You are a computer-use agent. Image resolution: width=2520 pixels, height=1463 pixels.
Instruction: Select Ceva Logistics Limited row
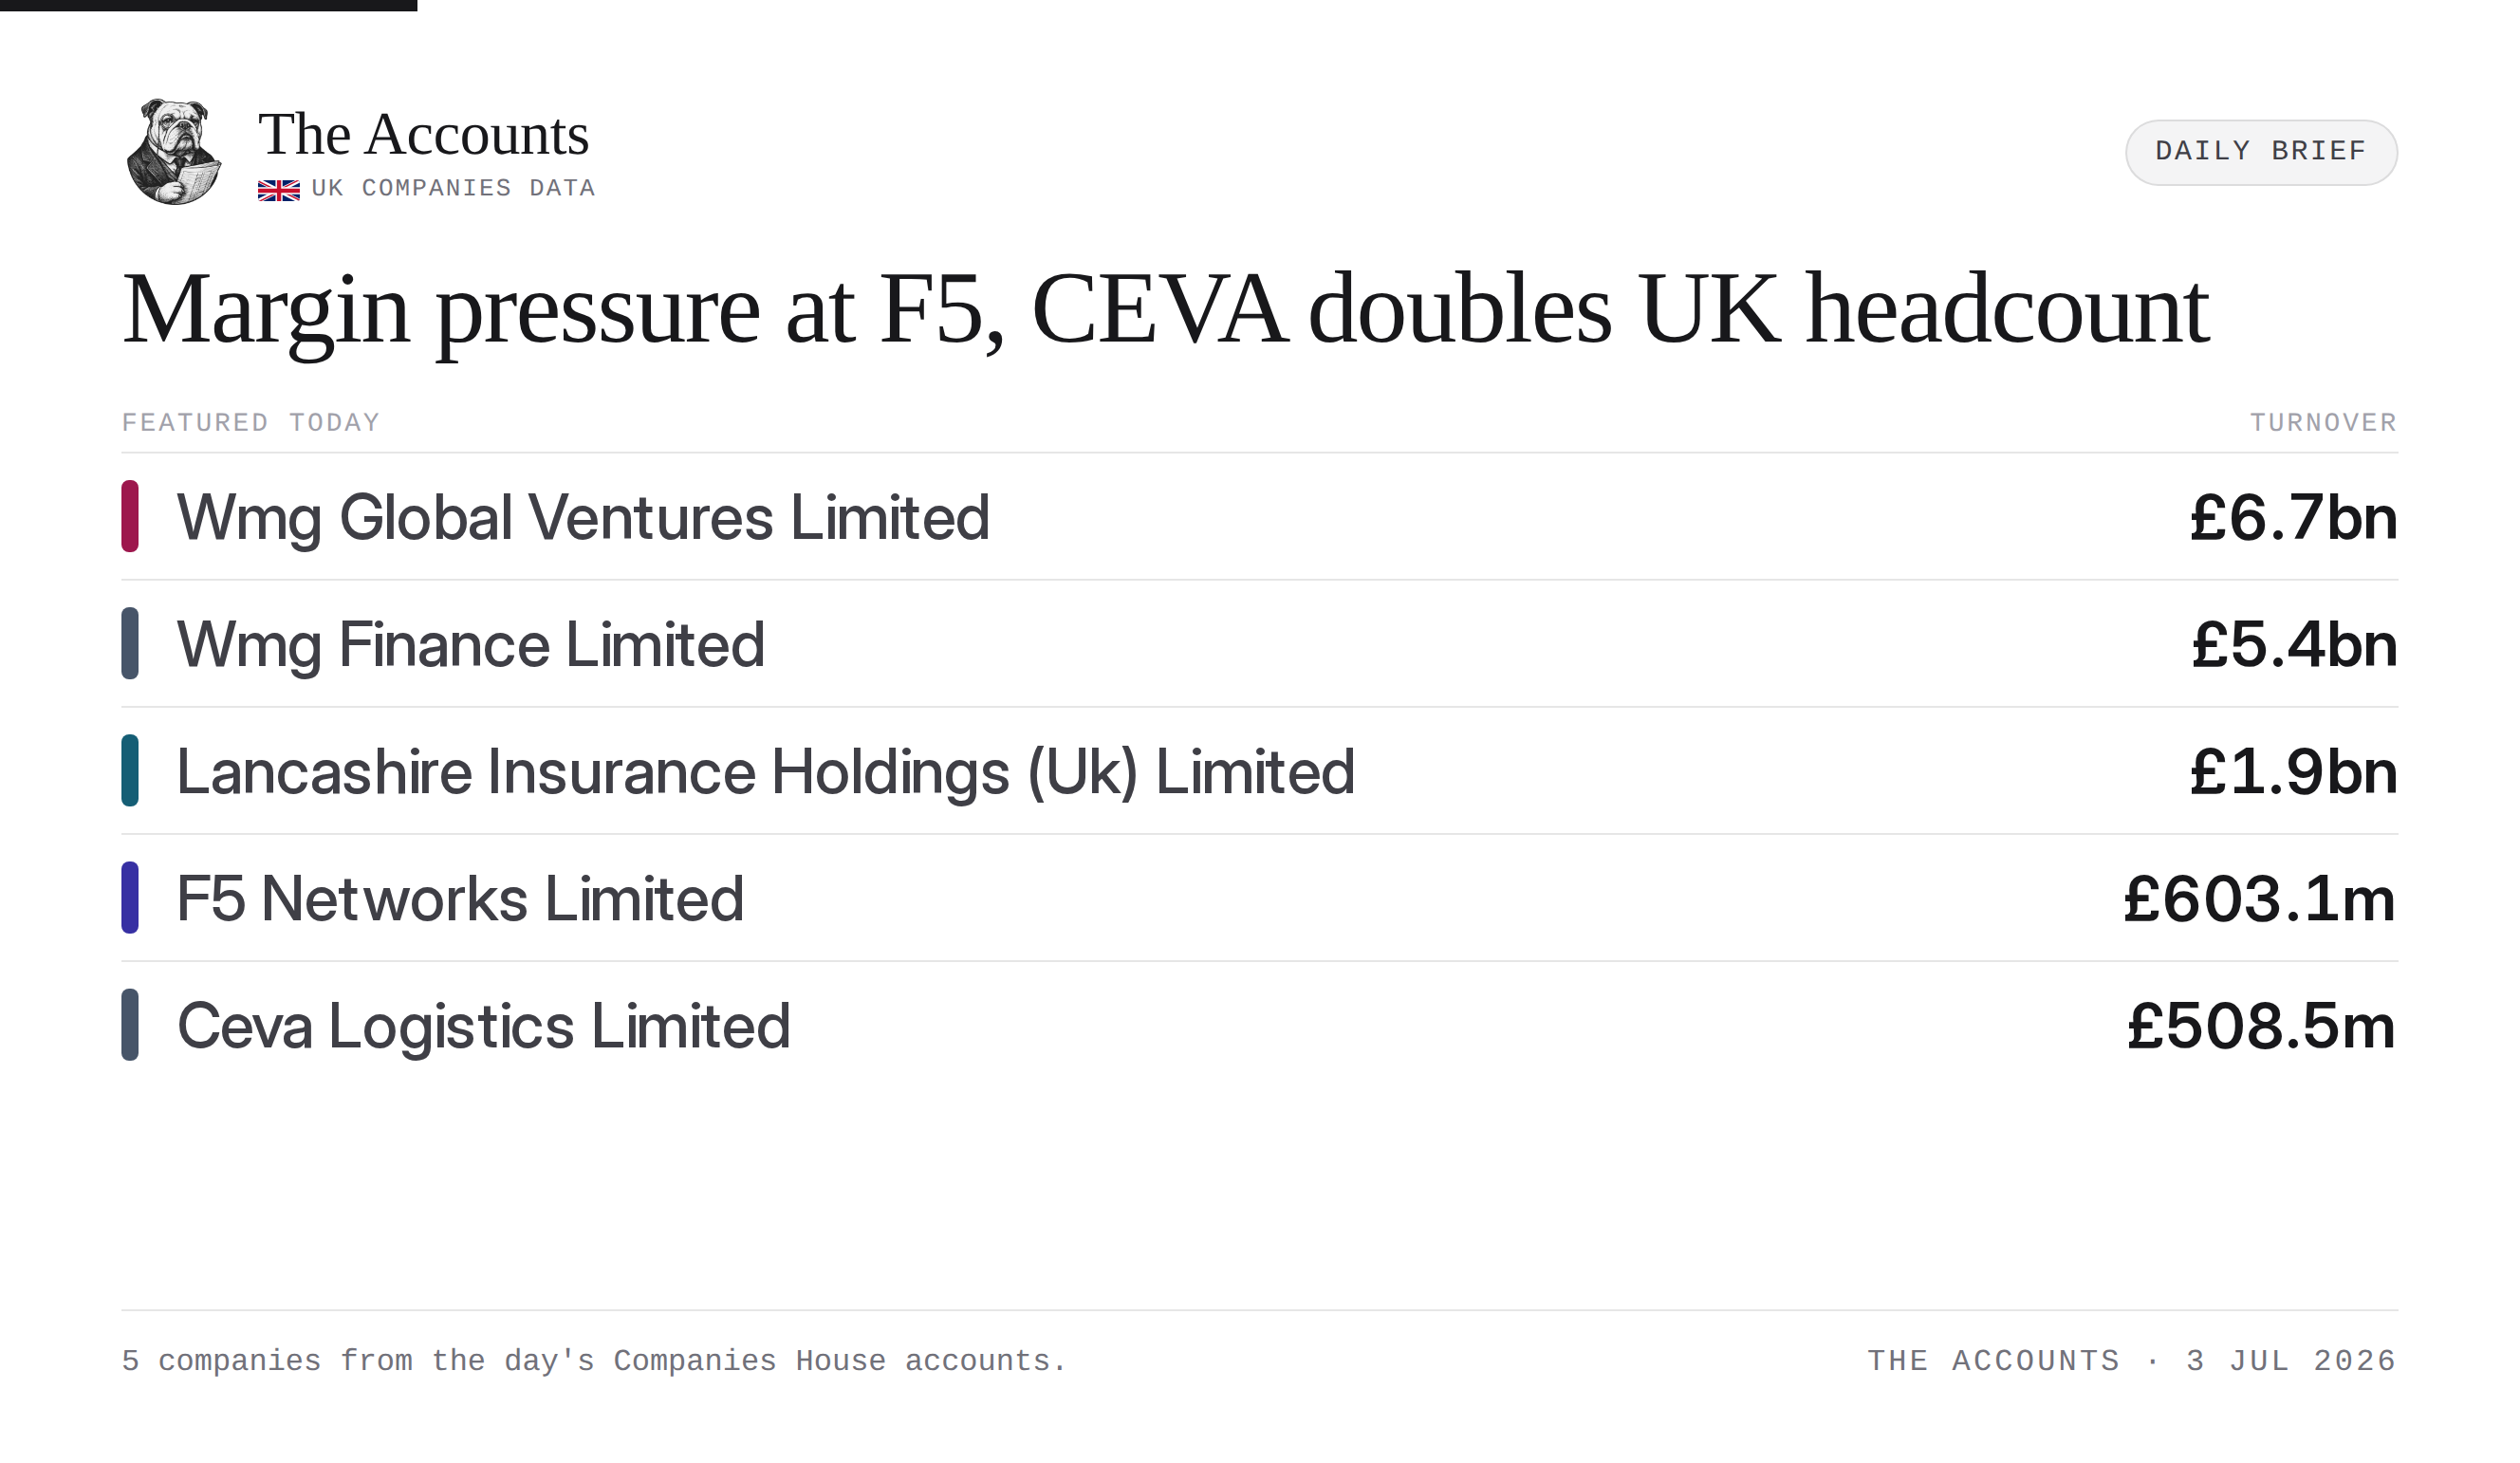[x=1260, y=1025]
